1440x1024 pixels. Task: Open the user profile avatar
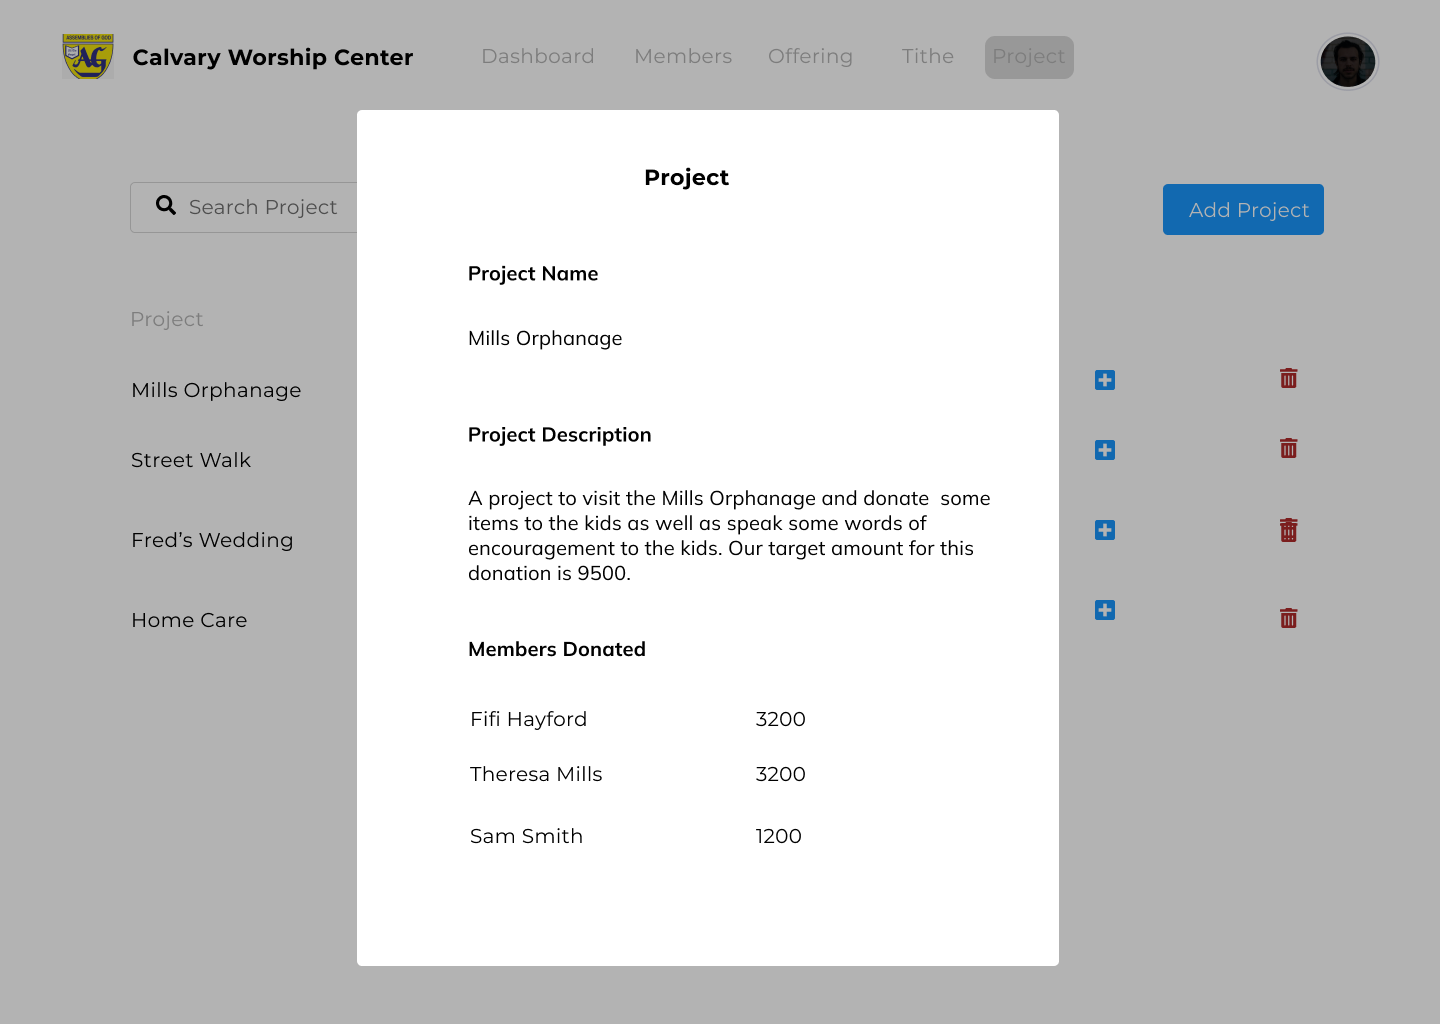(x=1348, y=61)
